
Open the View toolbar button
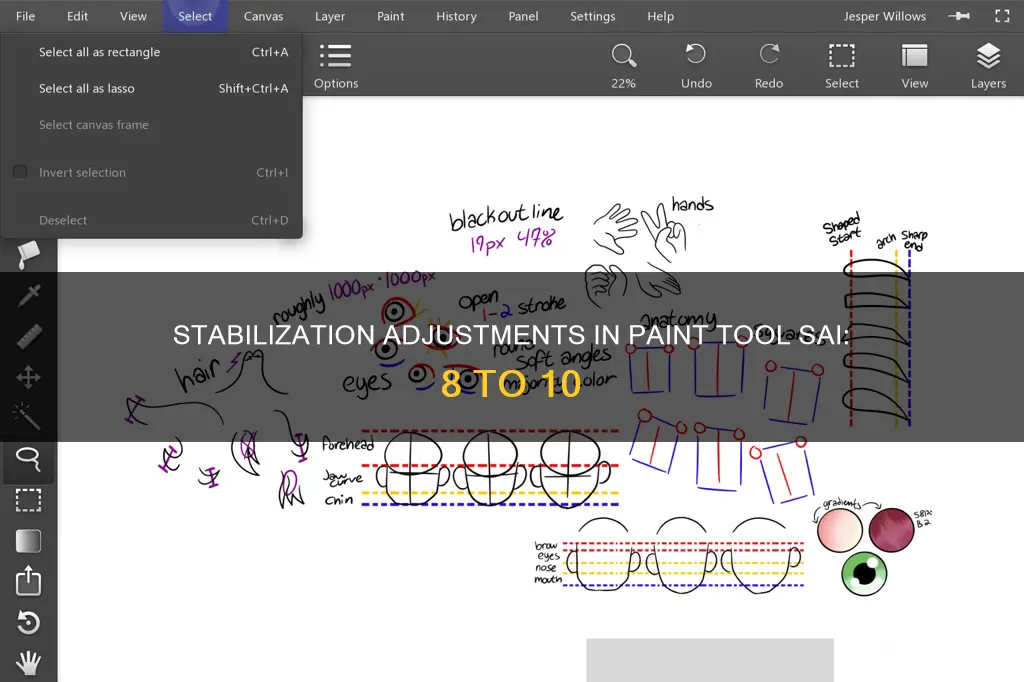click(x=914, y=66)
